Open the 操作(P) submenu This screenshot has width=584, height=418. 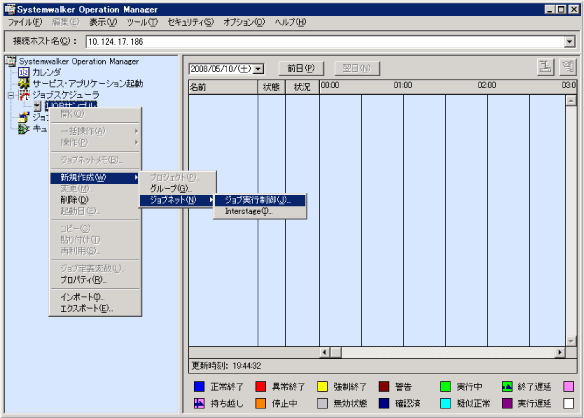[95, 142]
